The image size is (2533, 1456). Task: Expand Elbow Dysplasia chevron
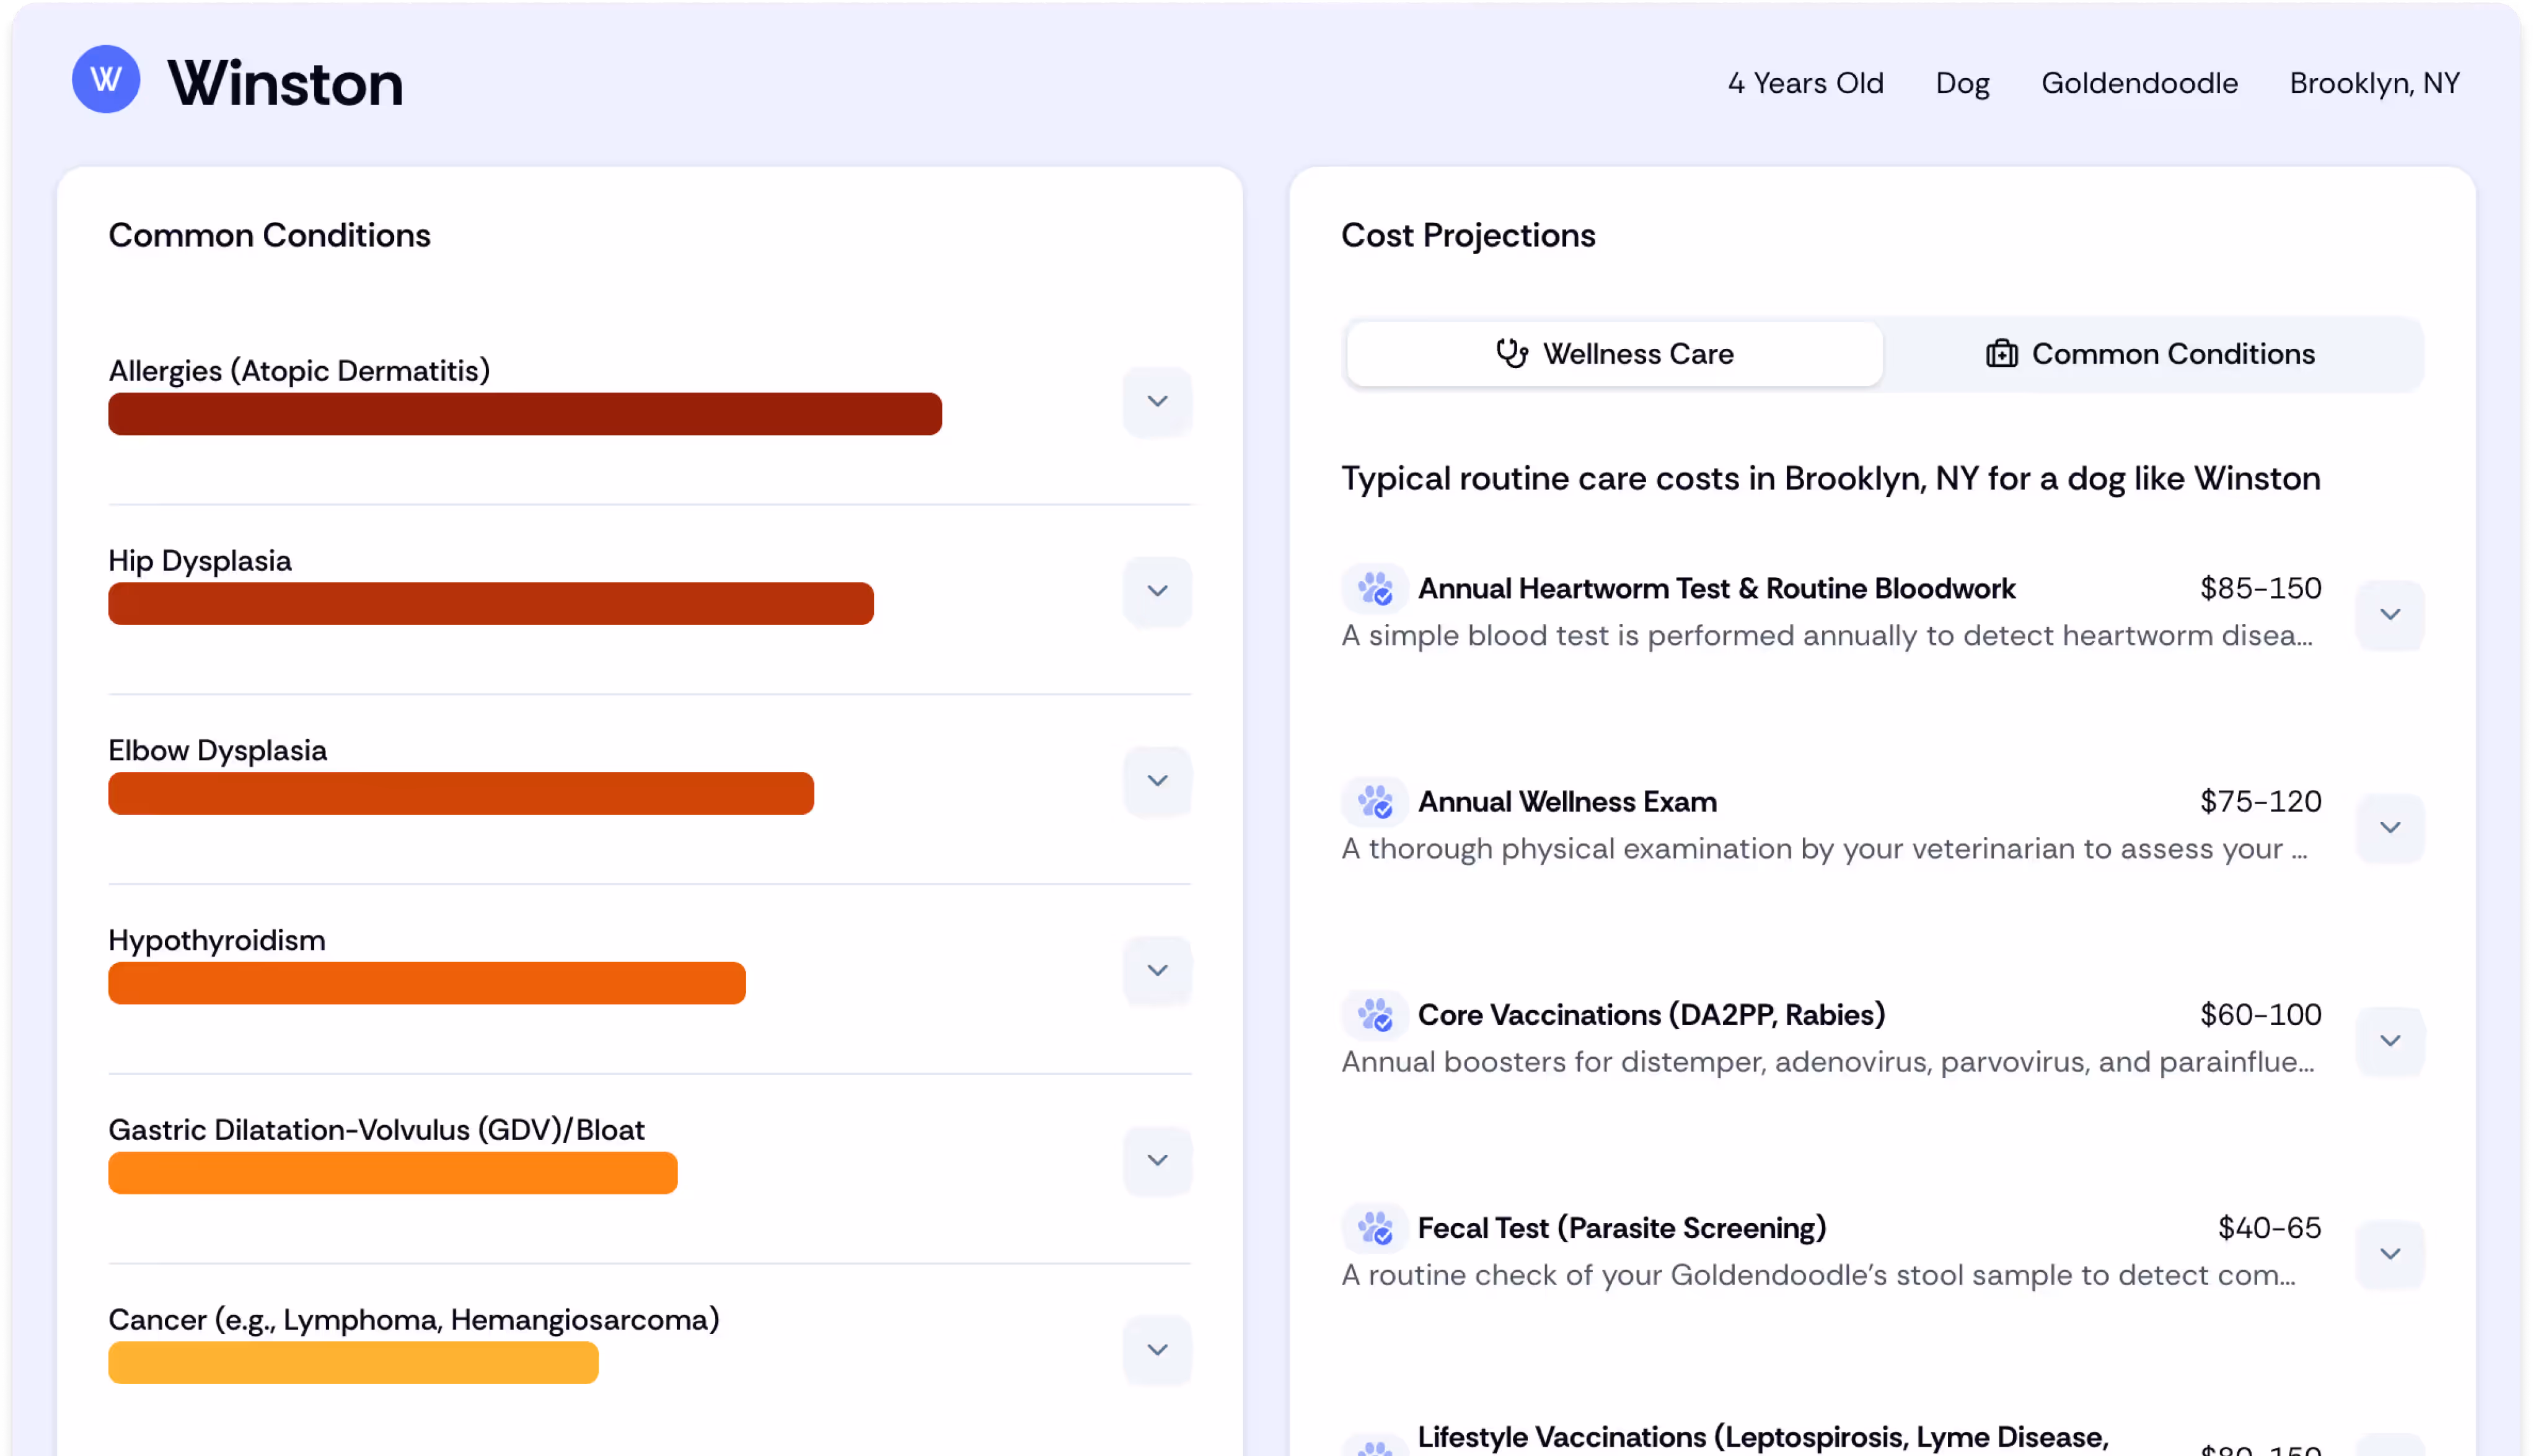(1157, 781)
